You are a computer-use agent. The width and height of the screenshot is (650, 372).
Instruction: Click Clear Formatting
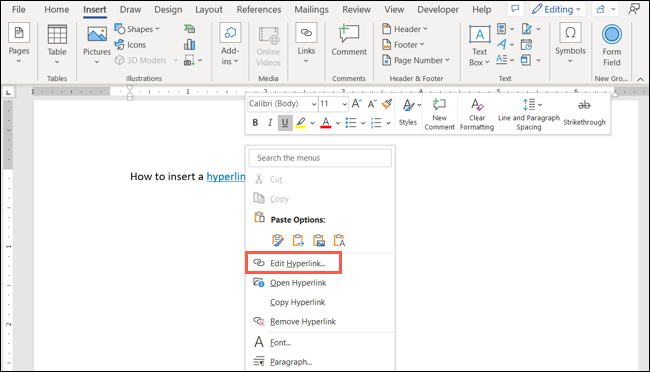click(477, 114)
